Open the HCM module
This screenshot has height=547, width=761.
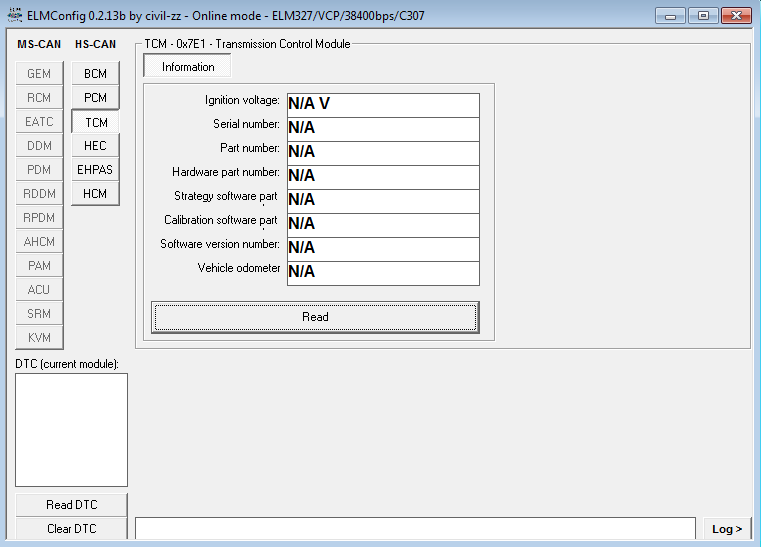coord(95,194)
